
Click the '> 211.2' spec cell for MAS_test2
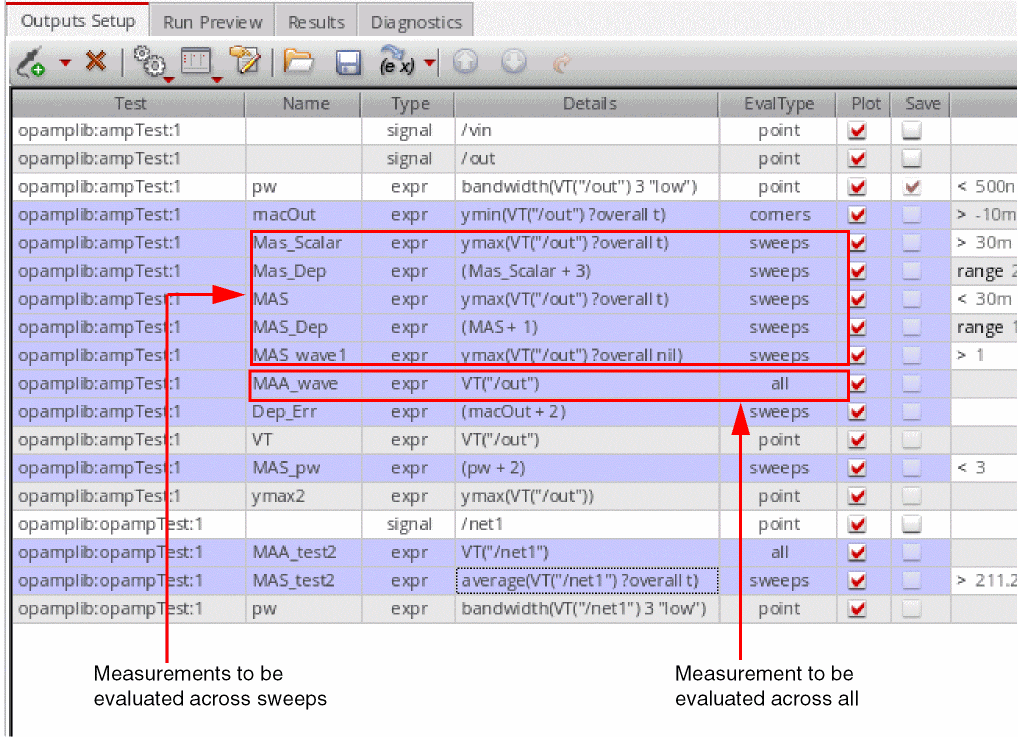click(x=984, y=581)
